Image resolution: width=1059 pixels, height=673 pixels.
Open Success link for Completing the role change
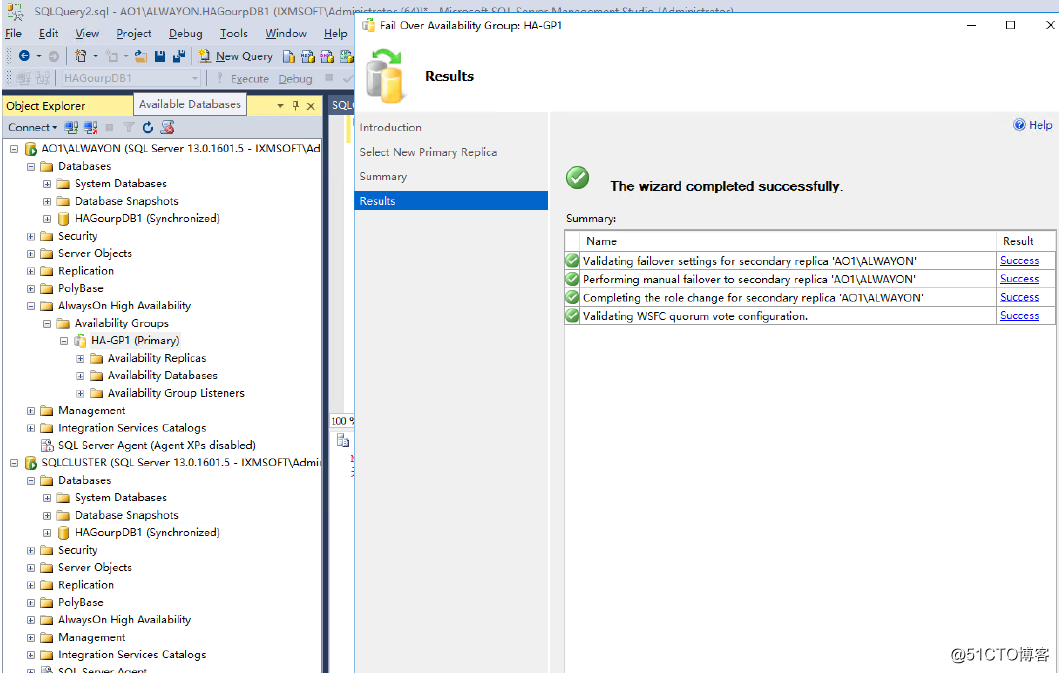pos(1019,297)
